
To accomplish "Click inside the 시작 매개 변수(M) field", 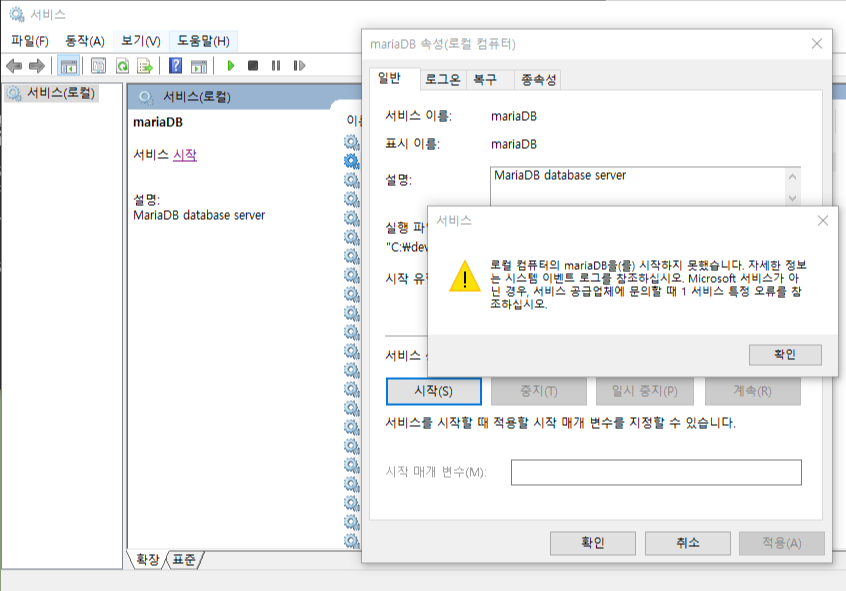I will (655, 472).
